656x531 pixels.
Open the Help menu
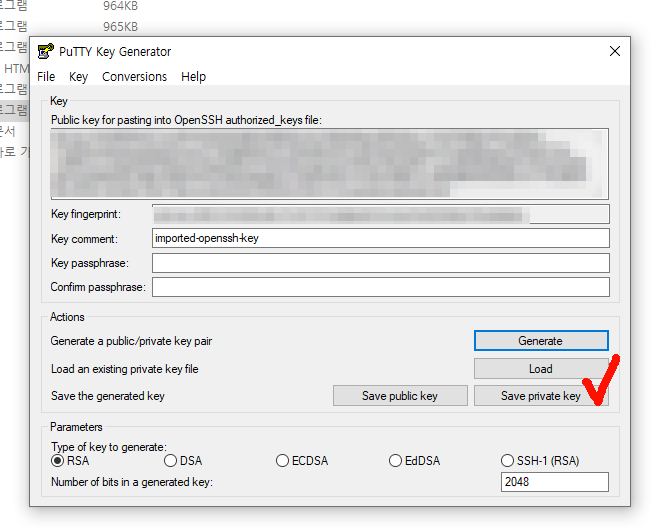pyautogui.click(x=193, y=77)
